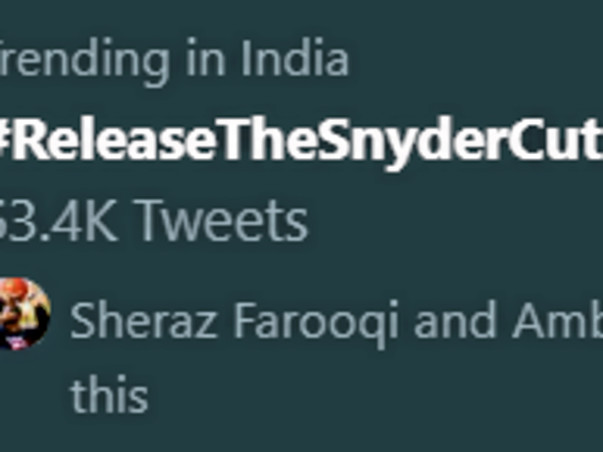Click the word Farooqi
The image size is (603, 452).
(x=316, y=323)
